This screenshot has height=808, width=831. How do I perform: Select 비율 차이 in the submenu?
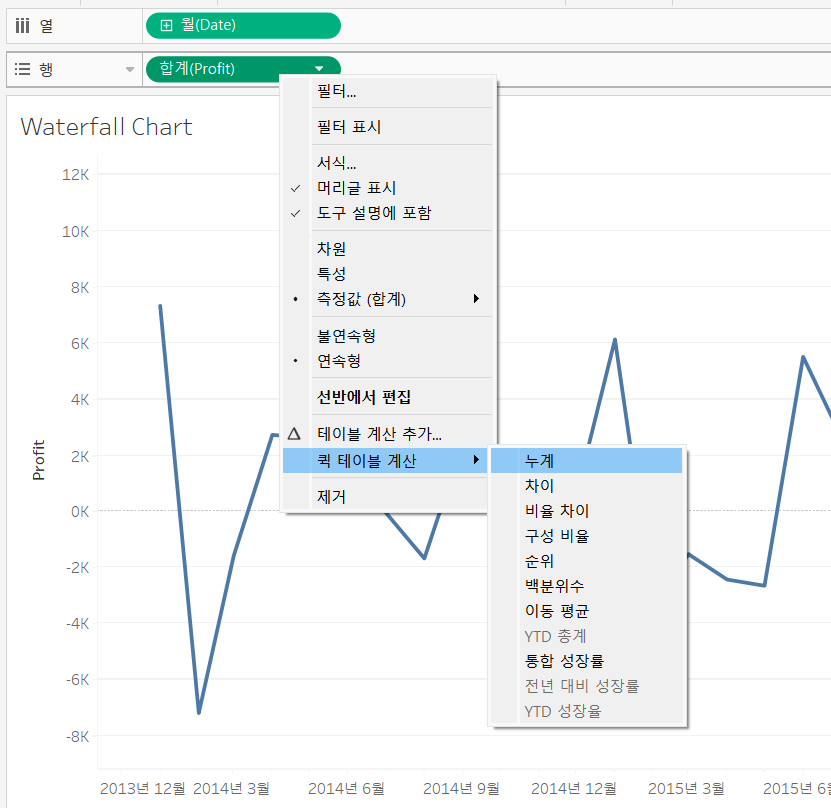(586, 511)
